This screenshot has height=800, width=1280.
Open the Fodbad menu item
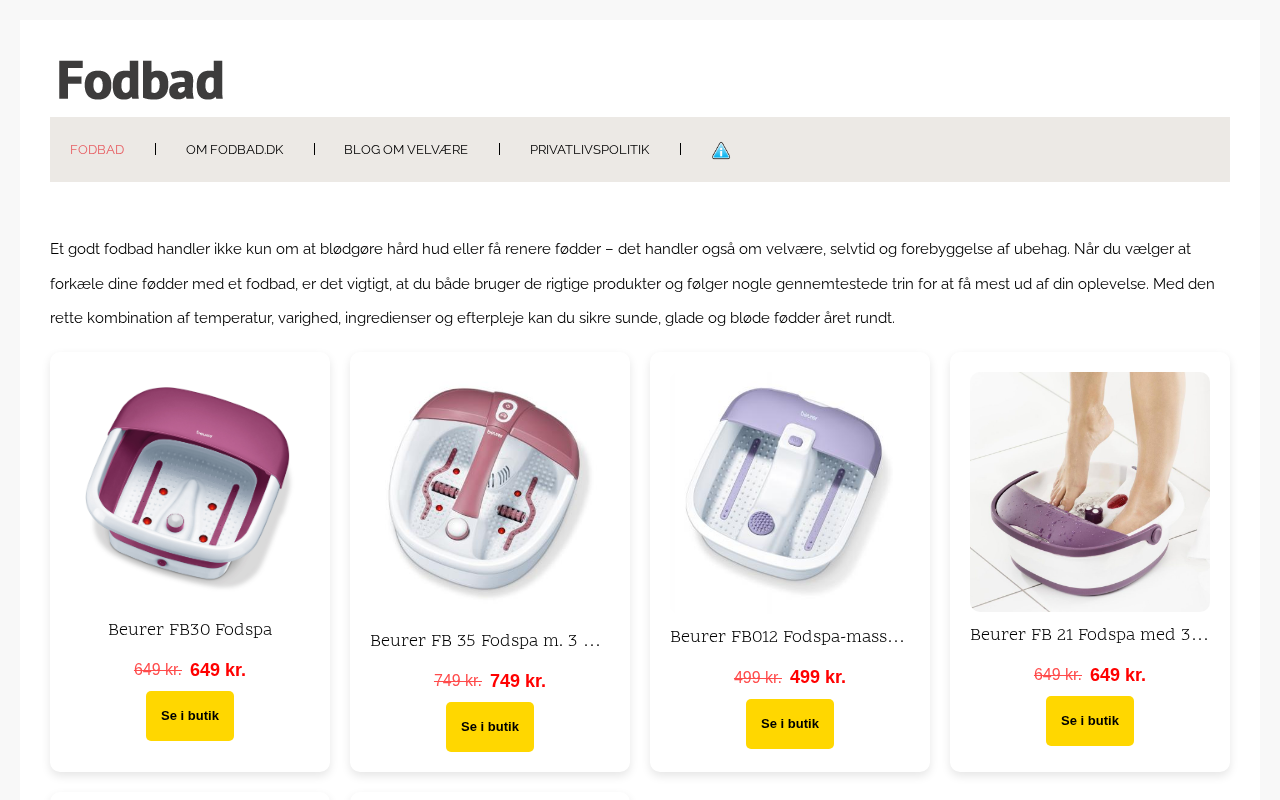[97, 150]
